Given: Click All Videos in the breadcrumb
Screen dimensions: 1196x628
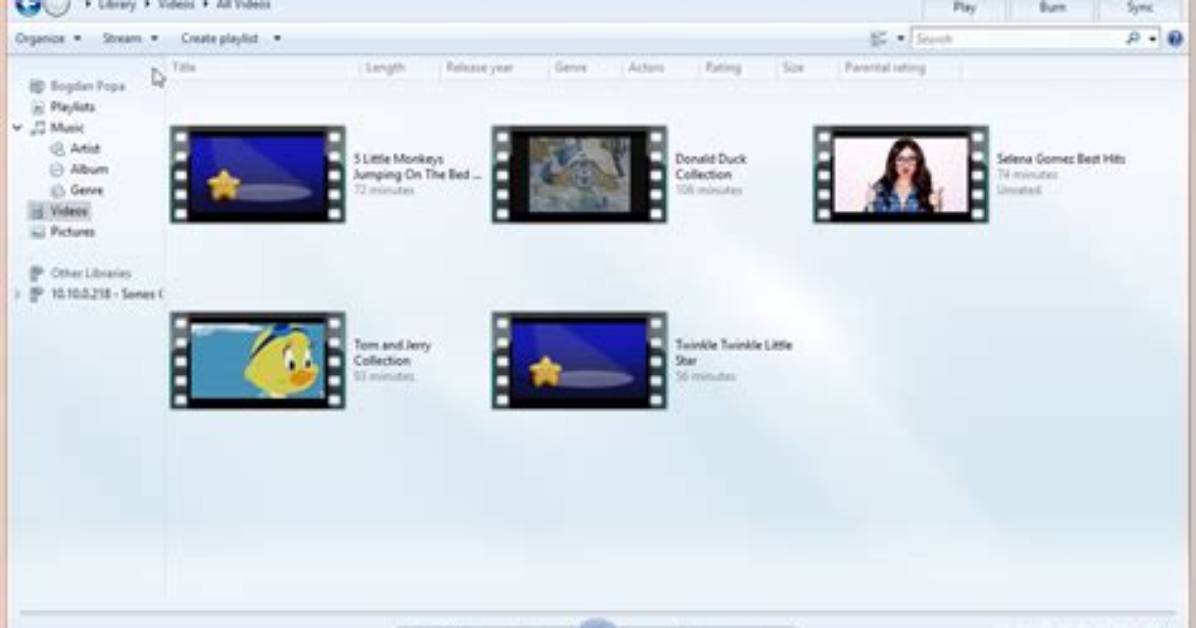Looking at the screenshot, I should tap(243, 5).
